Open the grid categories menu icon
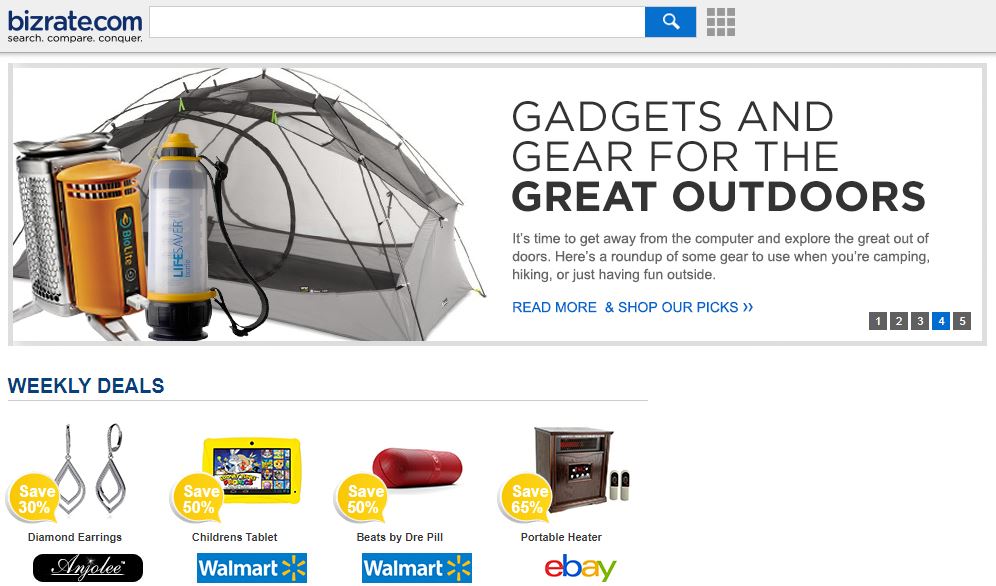 point(721,22)
